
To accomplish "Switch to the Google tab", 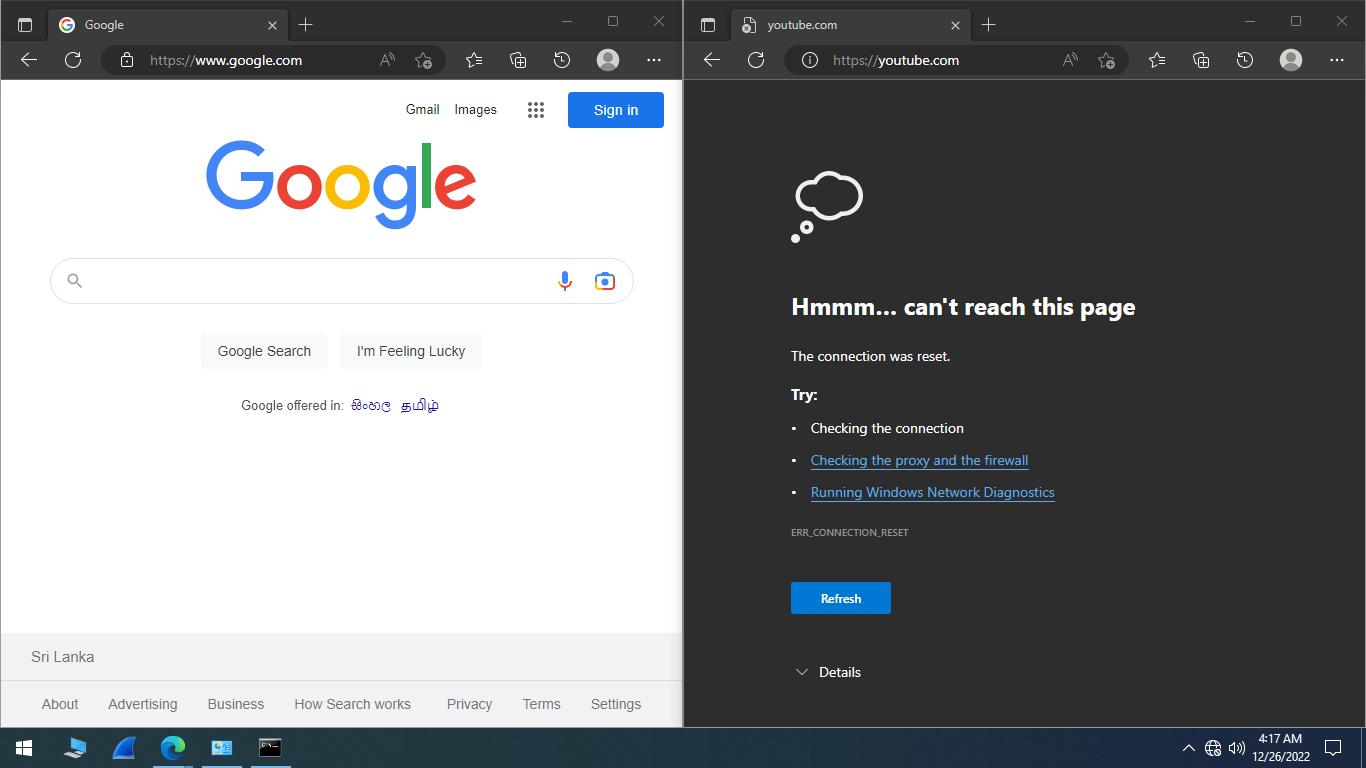I will (150, 25).
